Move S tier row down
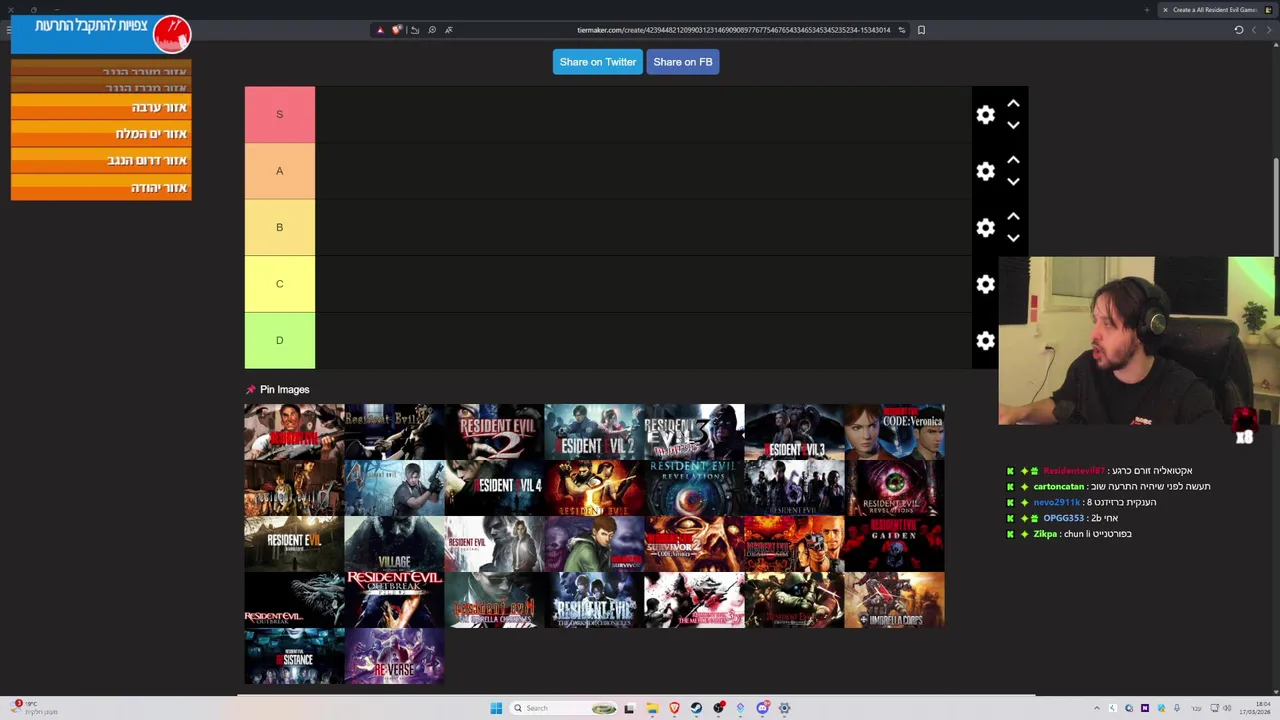Viewport: 1280px width, 720px height. click(1013, 126)
